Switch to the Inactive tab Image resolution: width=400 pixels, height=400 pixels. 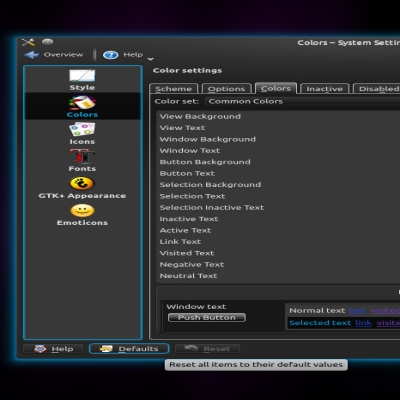[325, 89]
